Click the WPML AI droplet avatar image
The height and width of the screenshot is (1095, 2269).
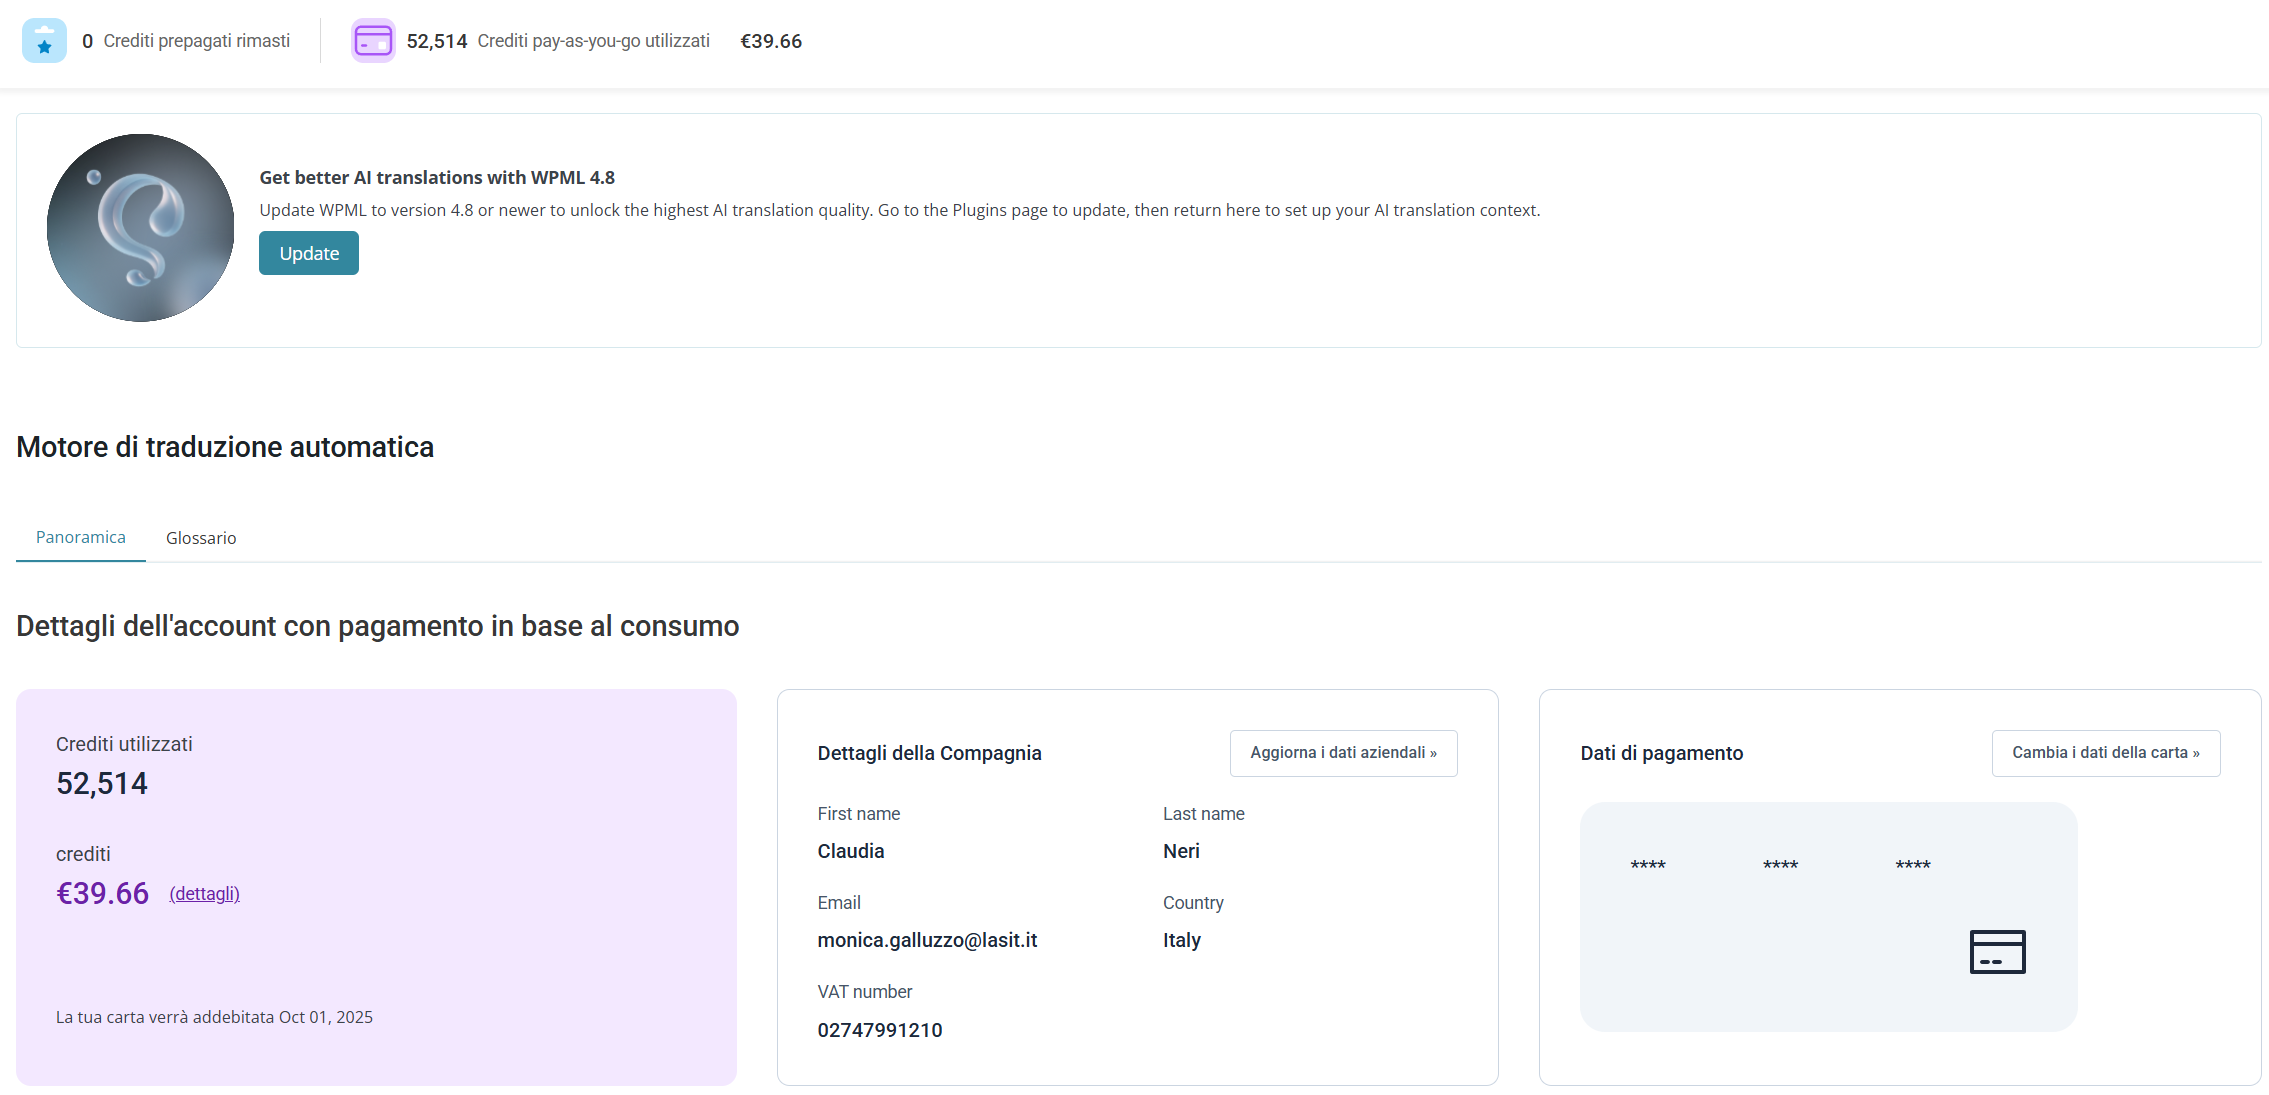point(140,228)
